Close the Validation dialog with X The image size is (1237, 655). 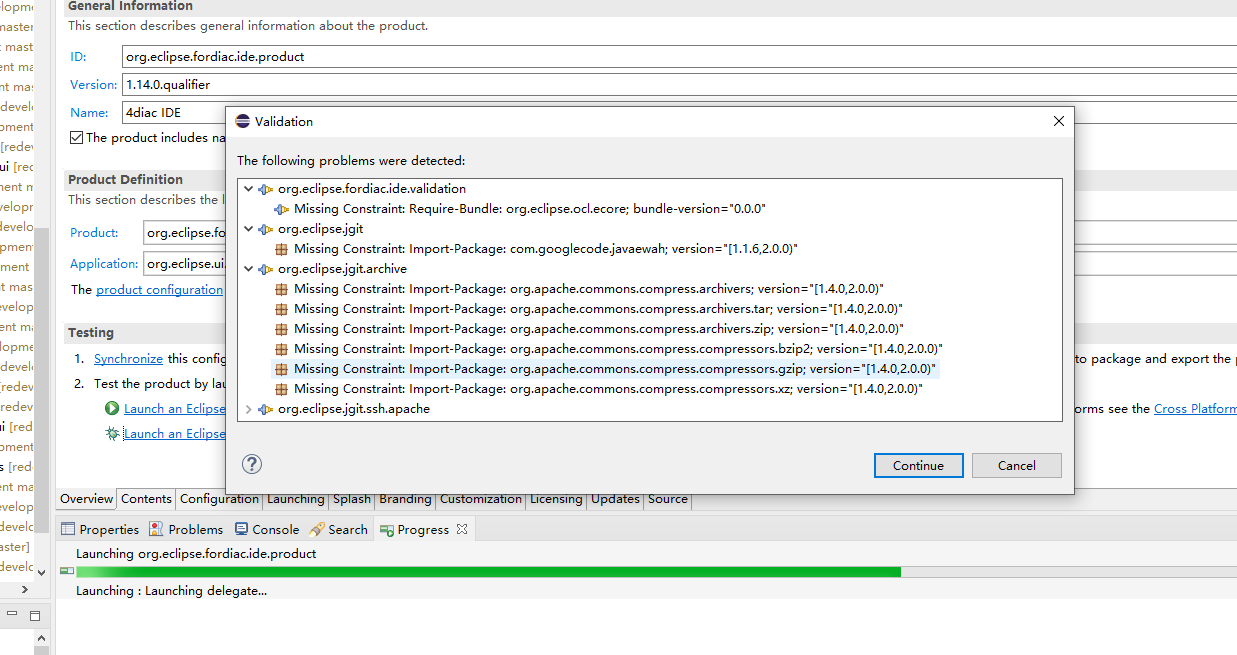[x=1059, y=121]
